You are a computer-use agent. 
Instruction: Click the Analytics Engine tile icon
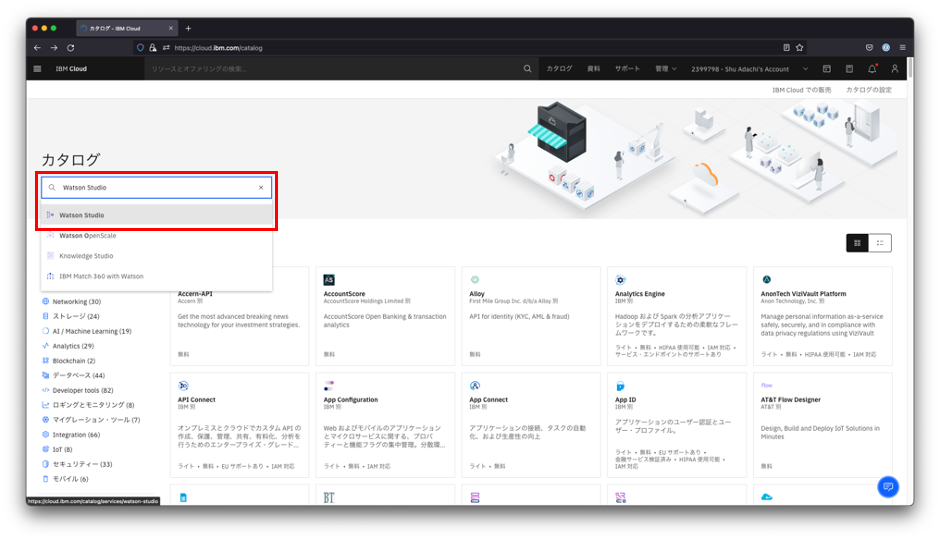[x=620, y=280]
